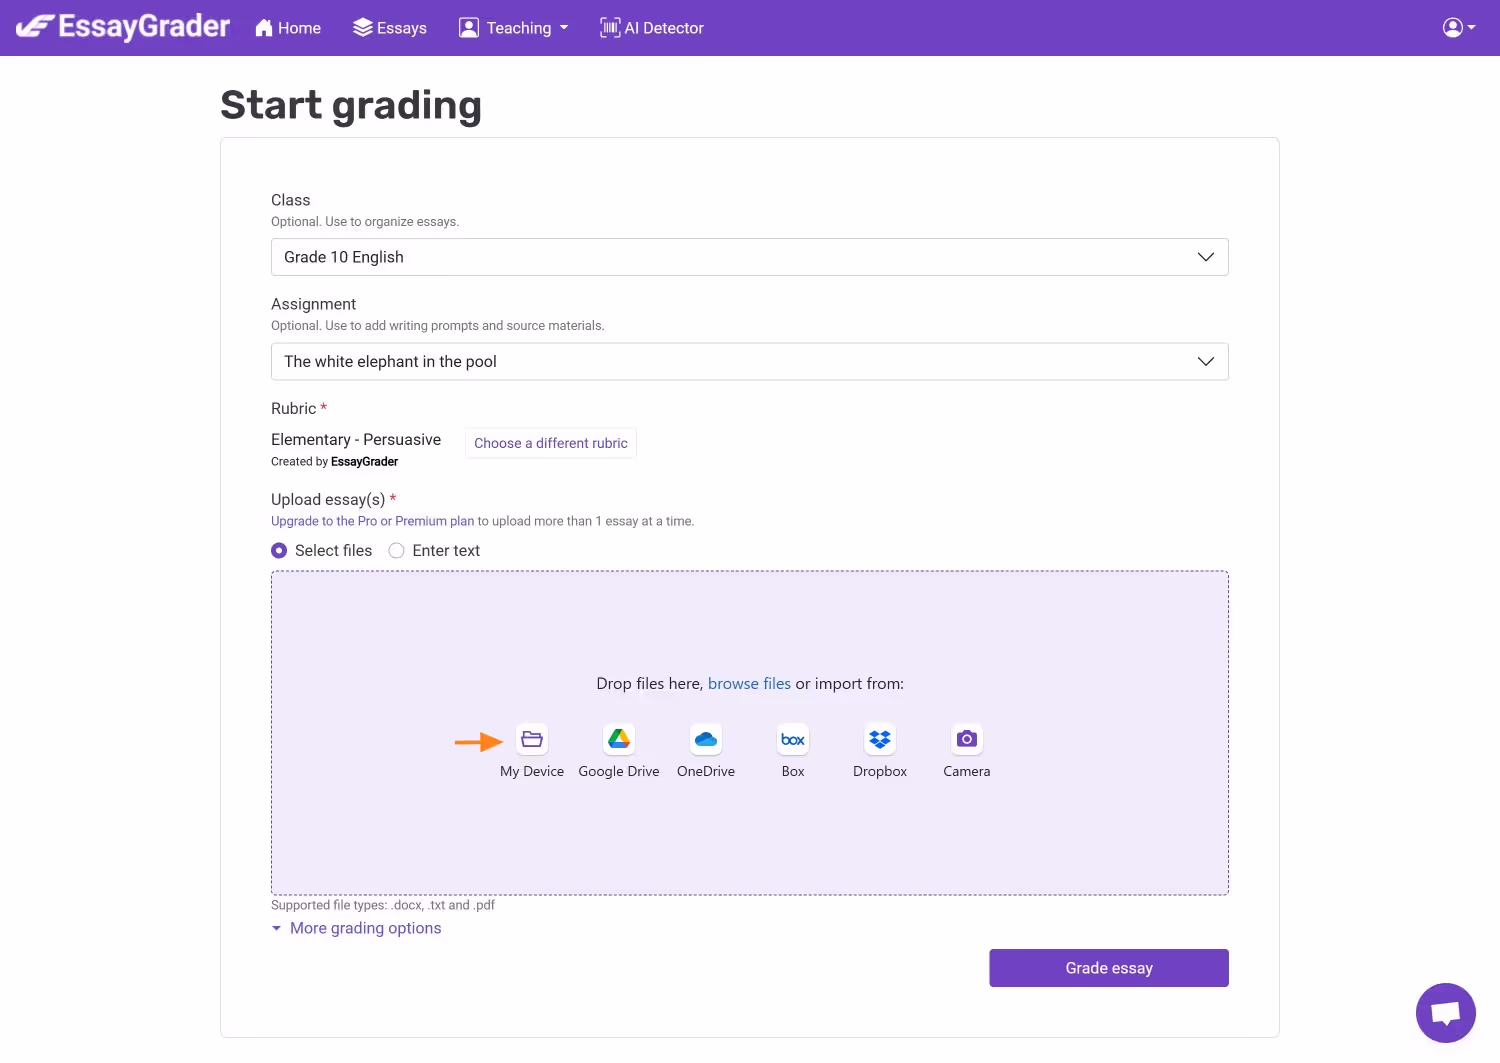Click the browse files link
The height and width of the screenshot is (1063, 1500).
coord(749,684)
